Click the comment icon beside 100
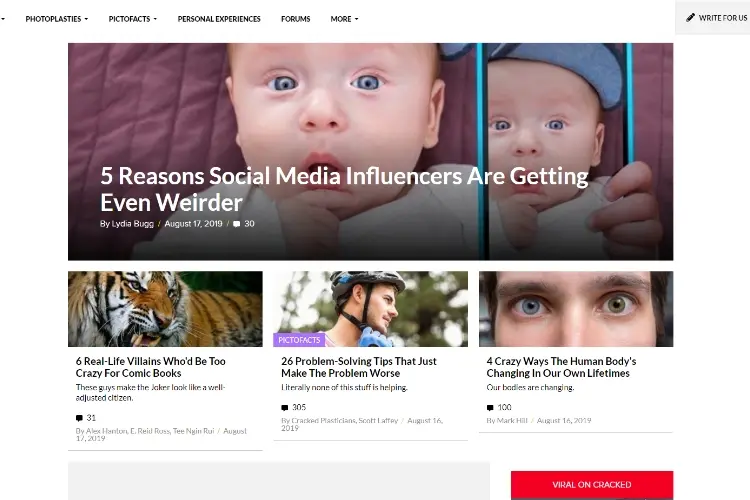Image resolution: width=750 pixels, height=500 pixels. coord(490,408)
